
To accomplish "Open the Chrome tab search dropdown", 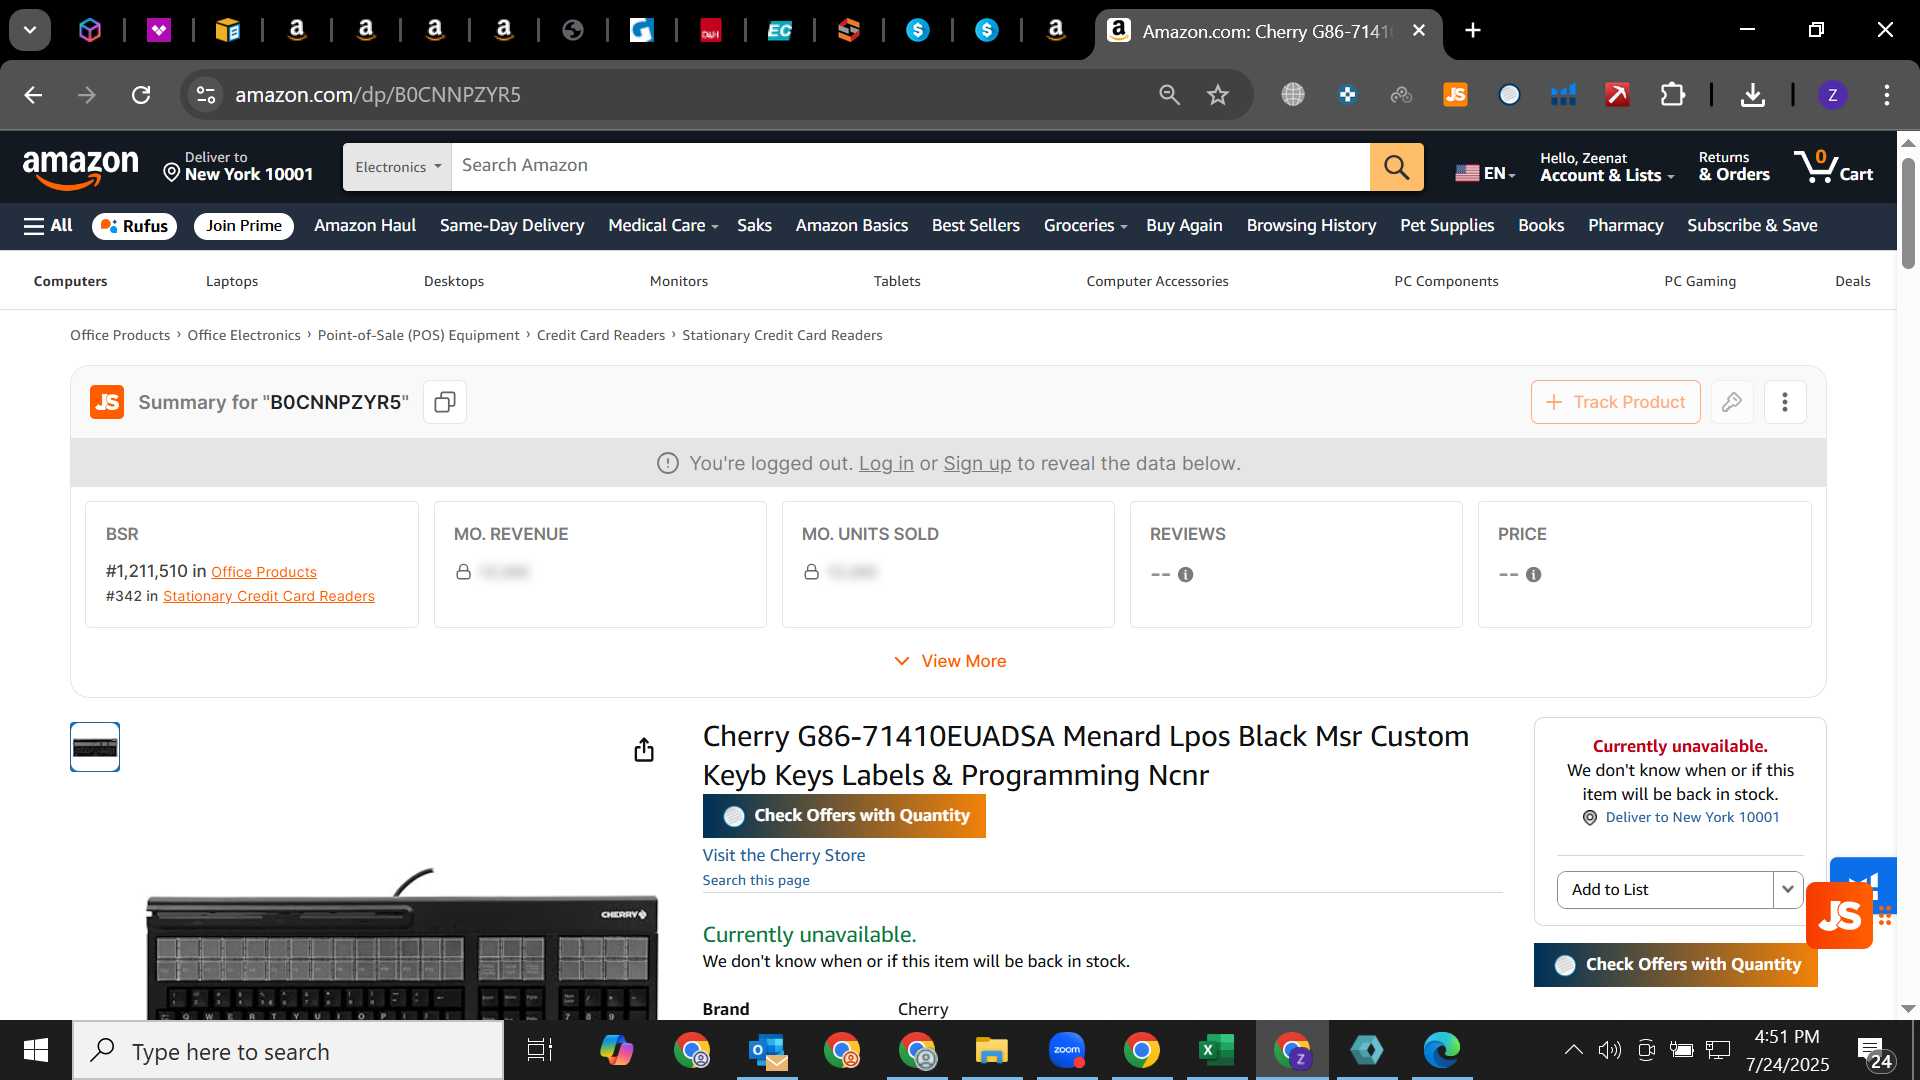I will pyautogui.click(x=30, y=30).
